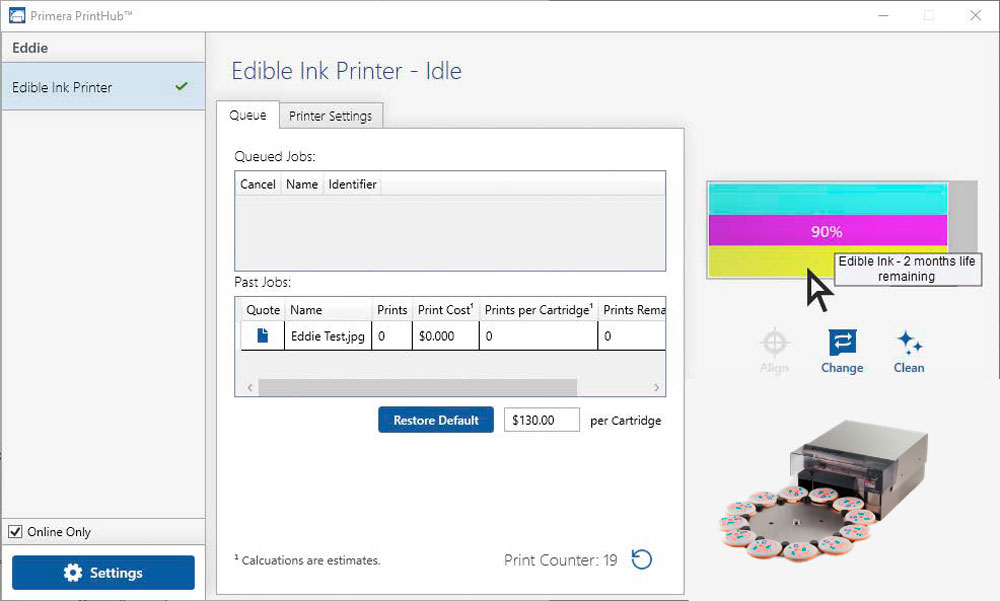1000x601 pixels.
Task: Click the Restore Default button
Action: tap(436, 420)
